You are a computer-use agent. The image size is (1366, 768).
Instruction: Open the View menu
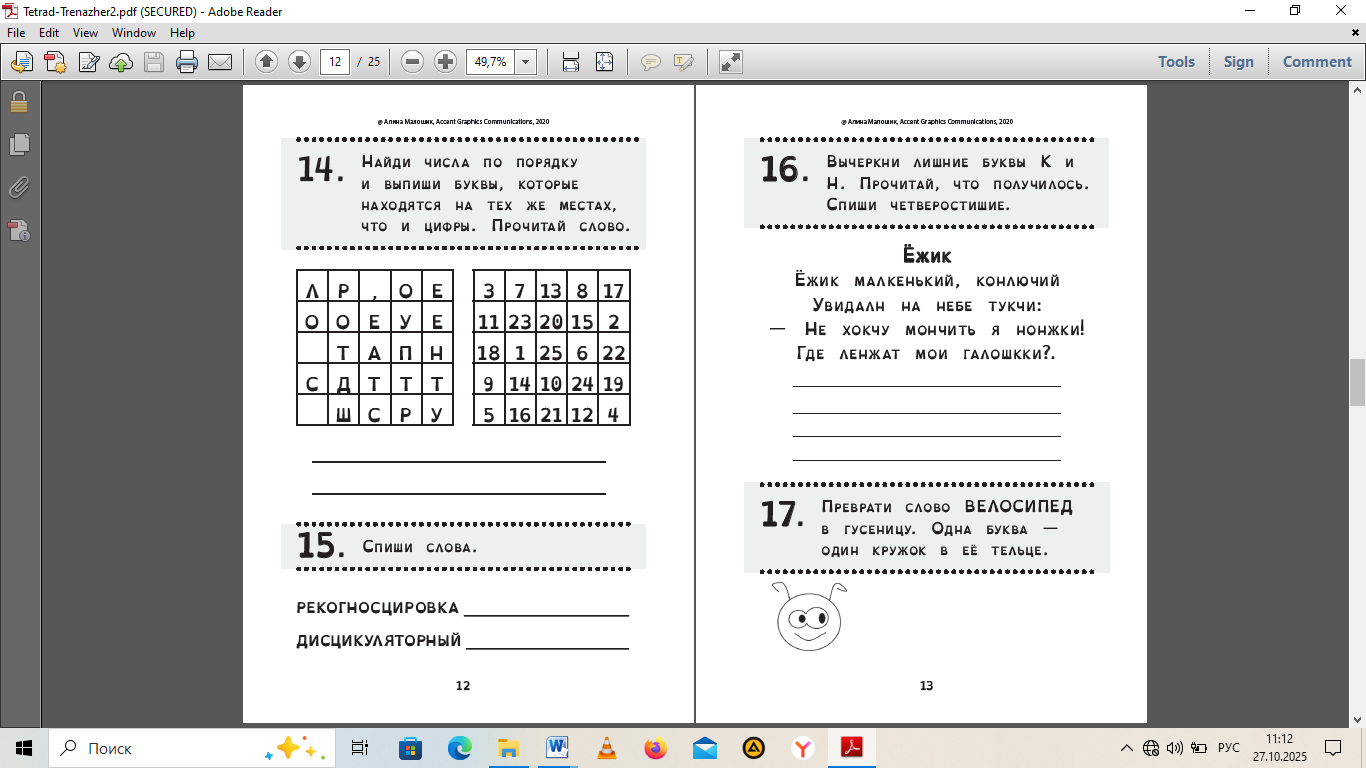coord(85,33)
